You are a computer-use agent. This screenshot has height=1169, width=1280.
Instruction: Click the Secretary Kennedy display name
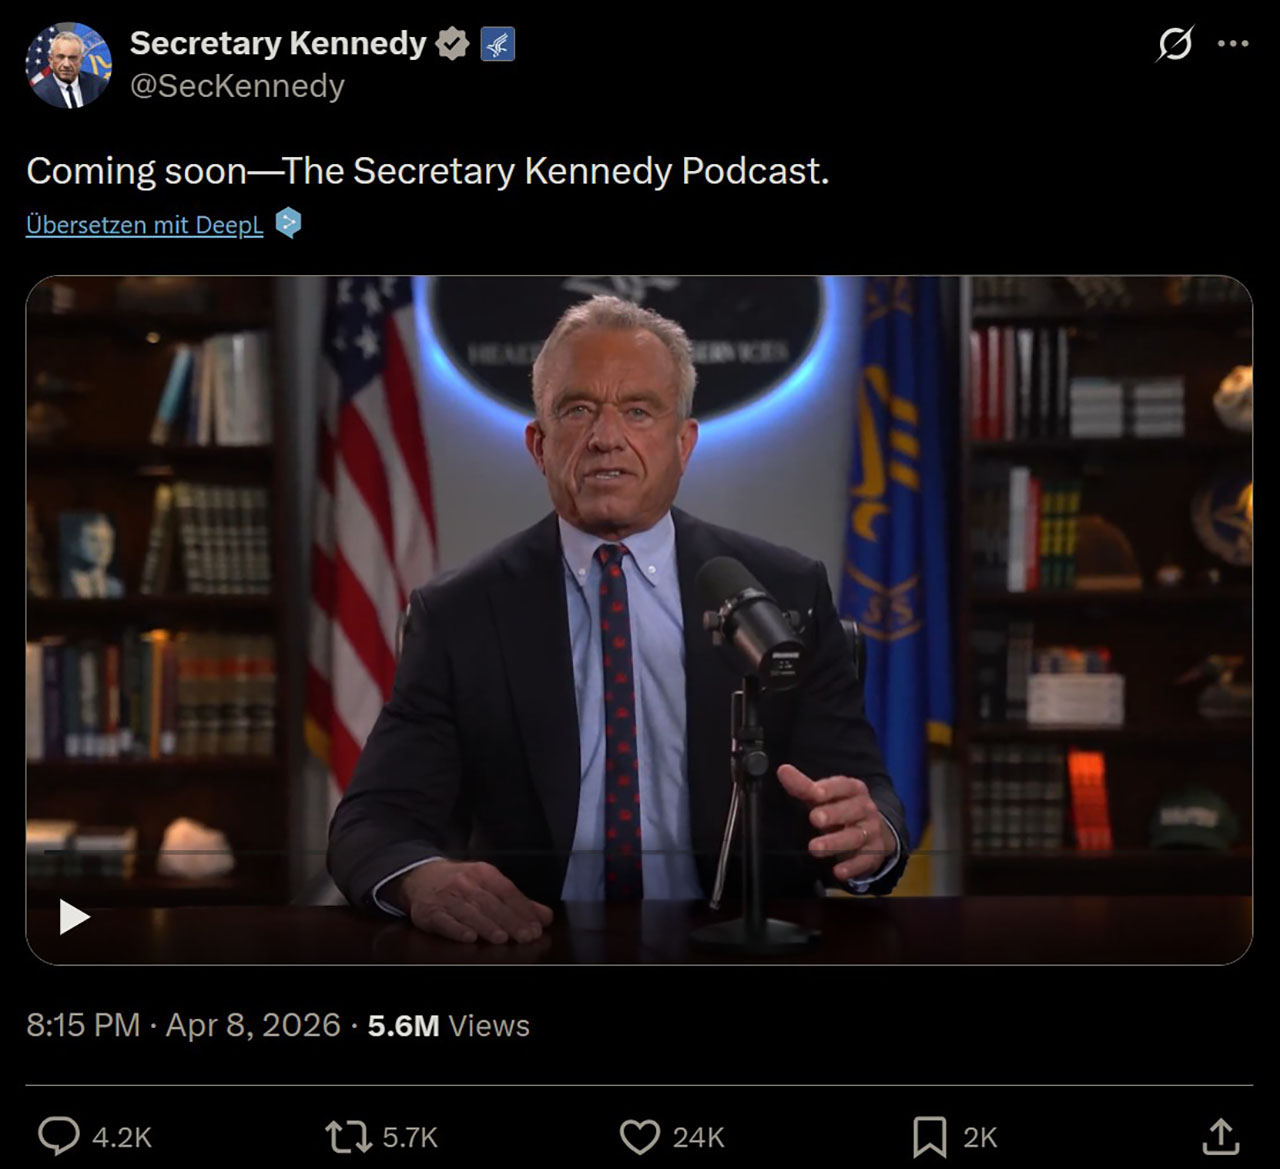278,43
